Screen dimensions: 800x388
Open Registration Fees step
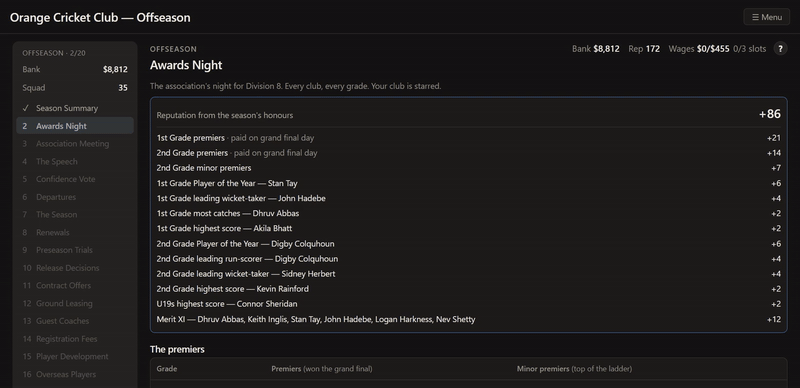[75, 339]
